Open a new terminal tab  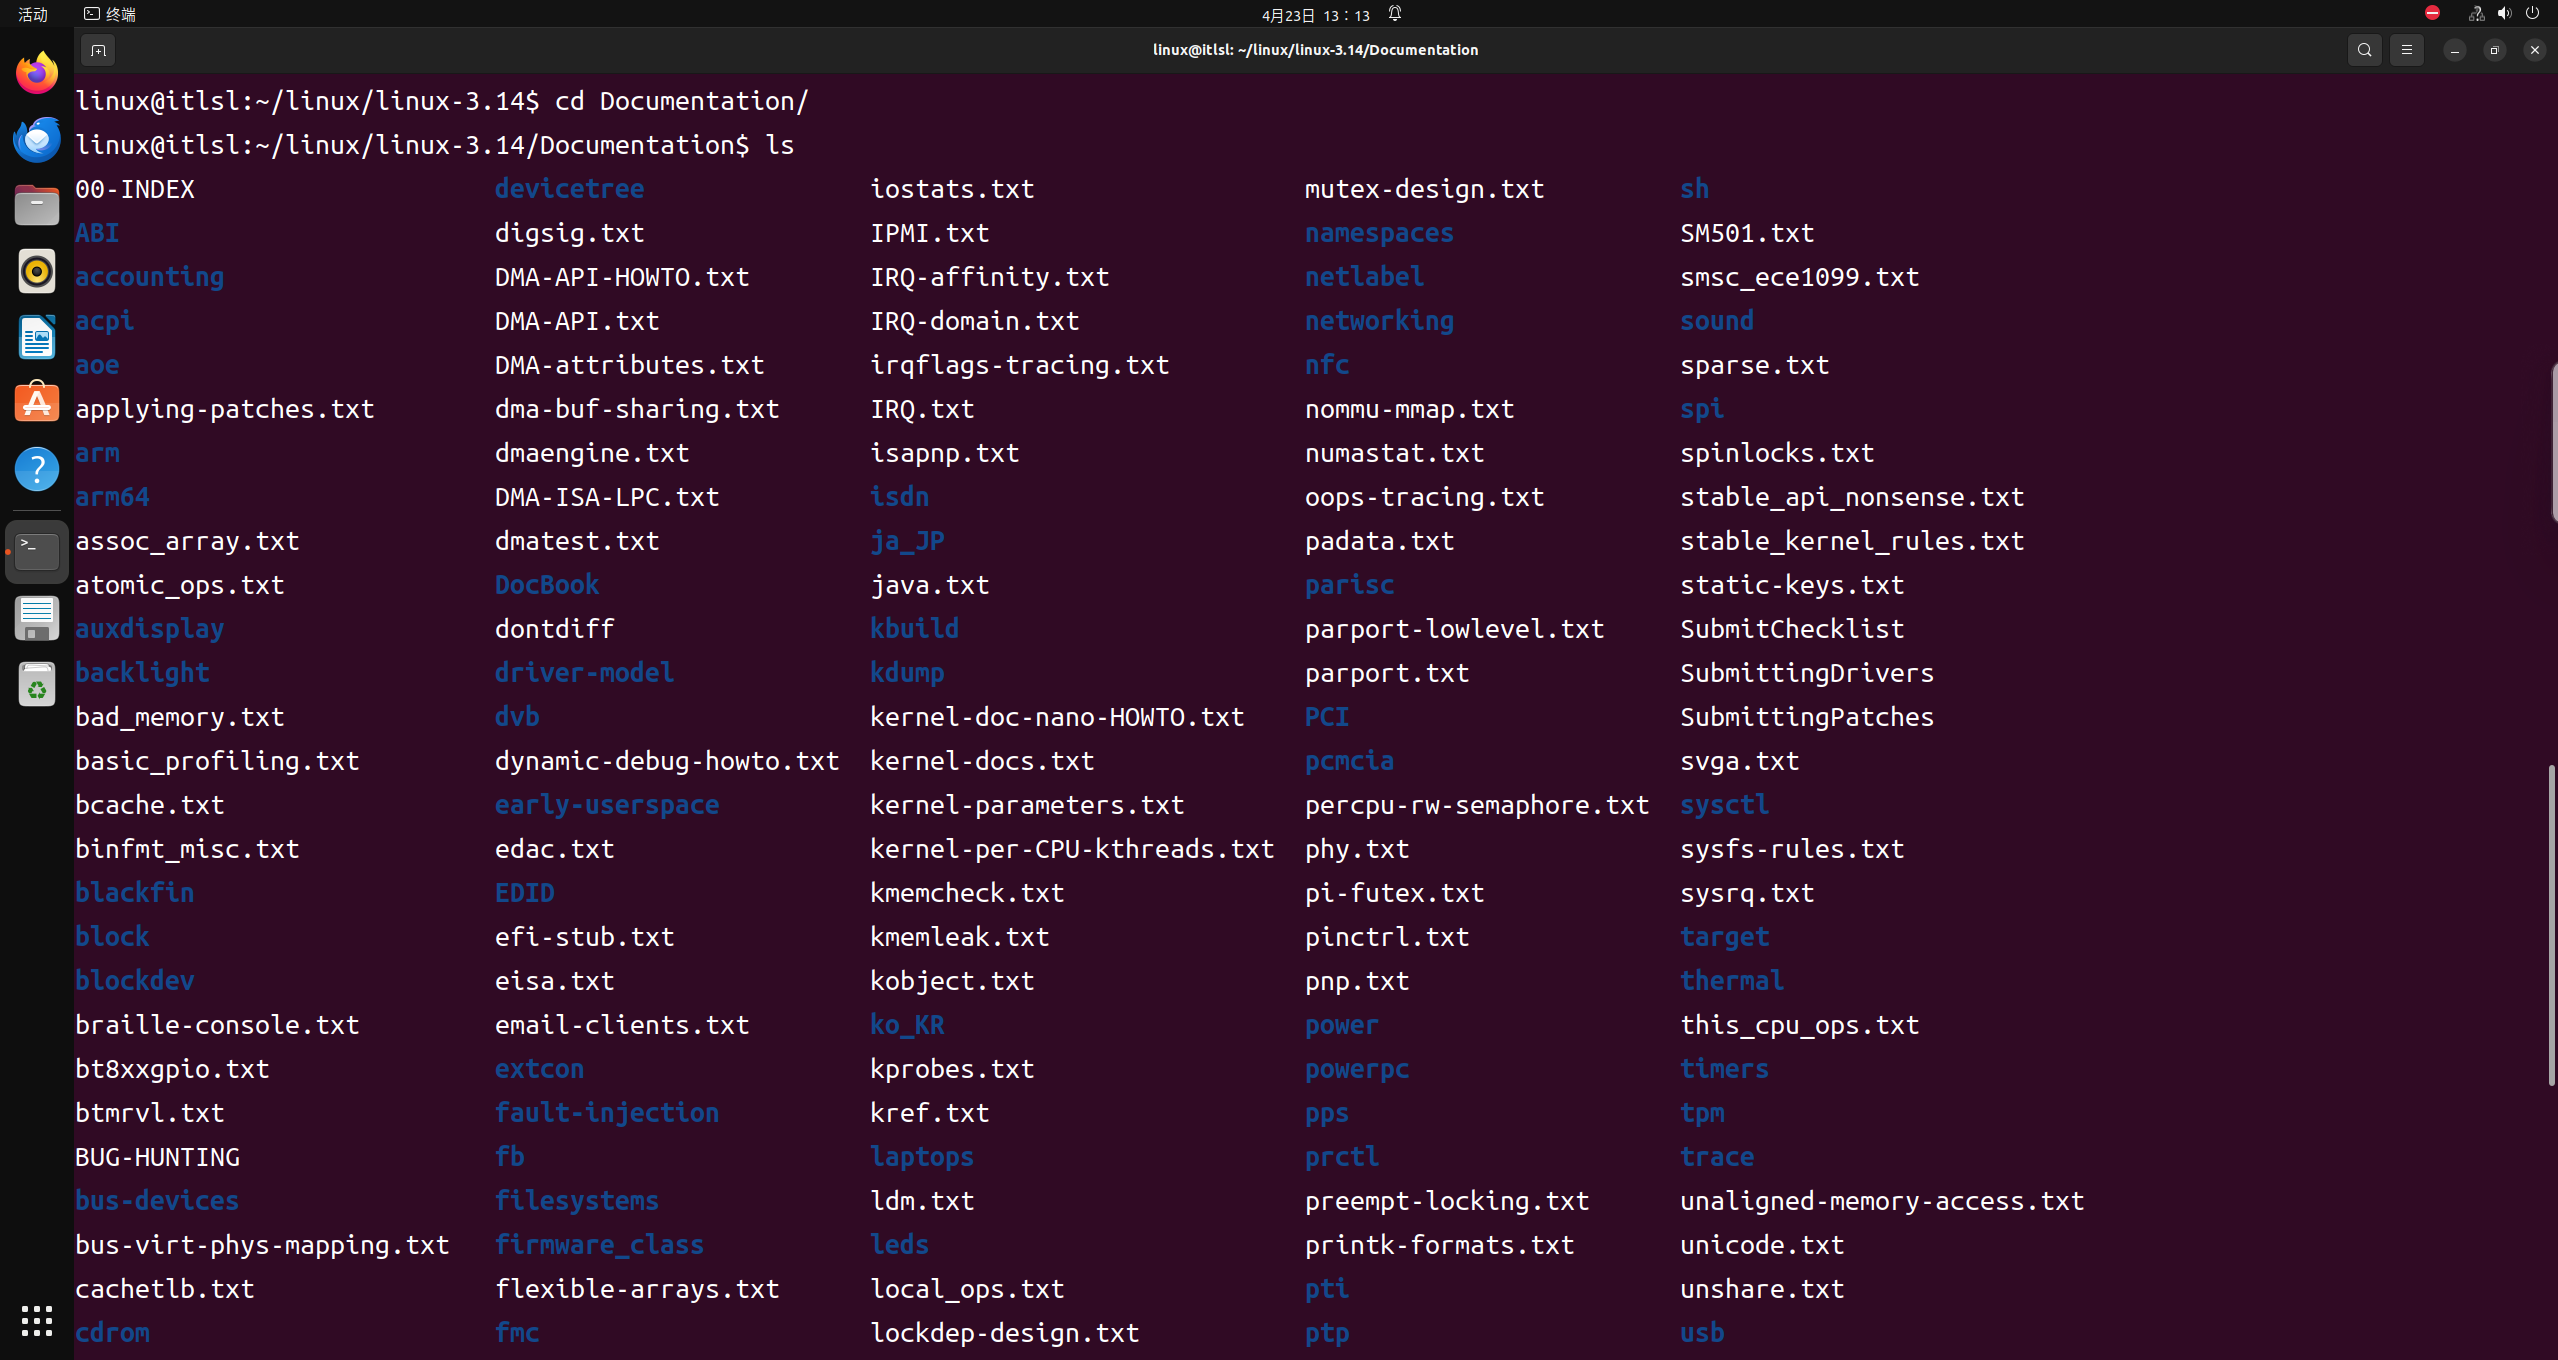coord(98,50)
